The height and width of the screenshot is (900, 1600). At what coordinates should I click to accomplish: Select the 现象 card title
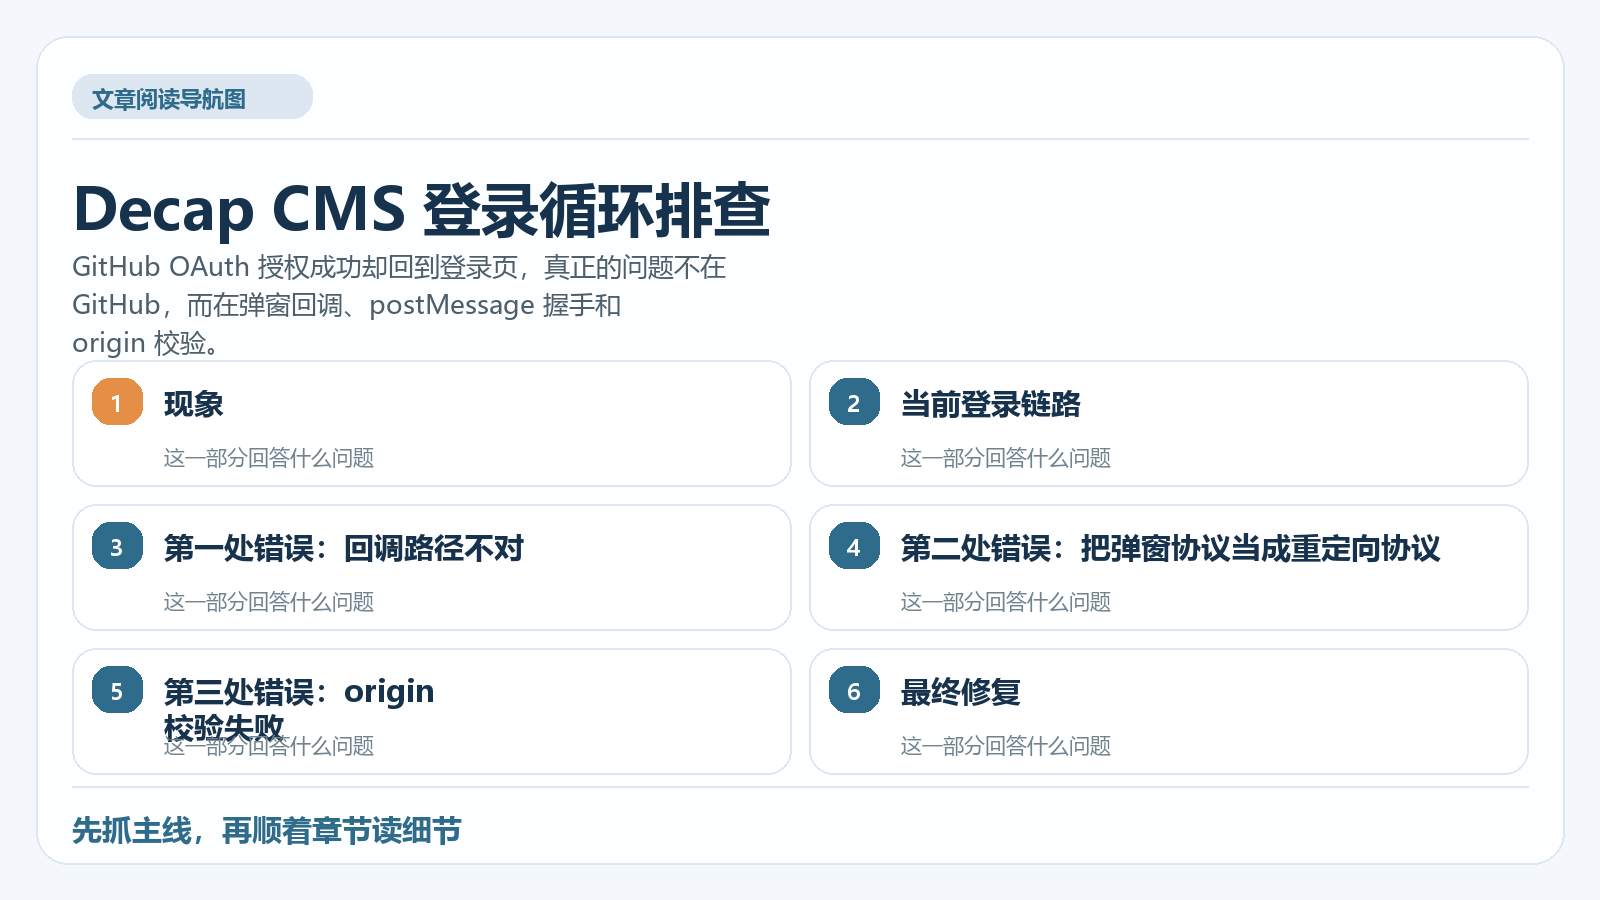[194, 404]
